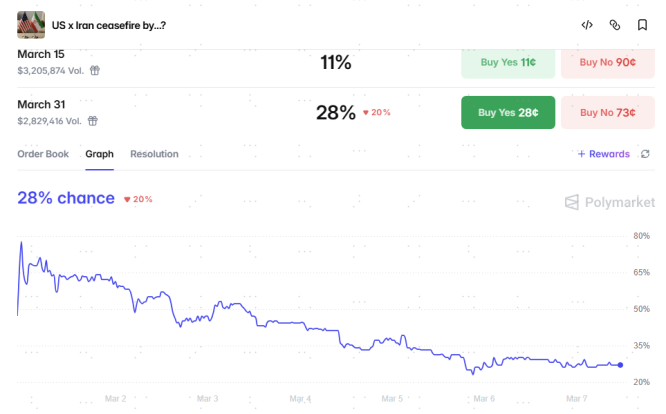Click gift icon beside March 15 volume
Screen dimensions: 666x414
[95, 71]
